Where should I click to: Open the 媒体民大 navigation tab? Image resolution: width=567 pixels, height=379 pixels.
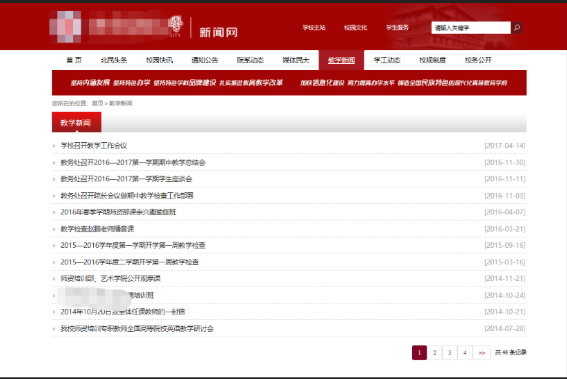296,60
